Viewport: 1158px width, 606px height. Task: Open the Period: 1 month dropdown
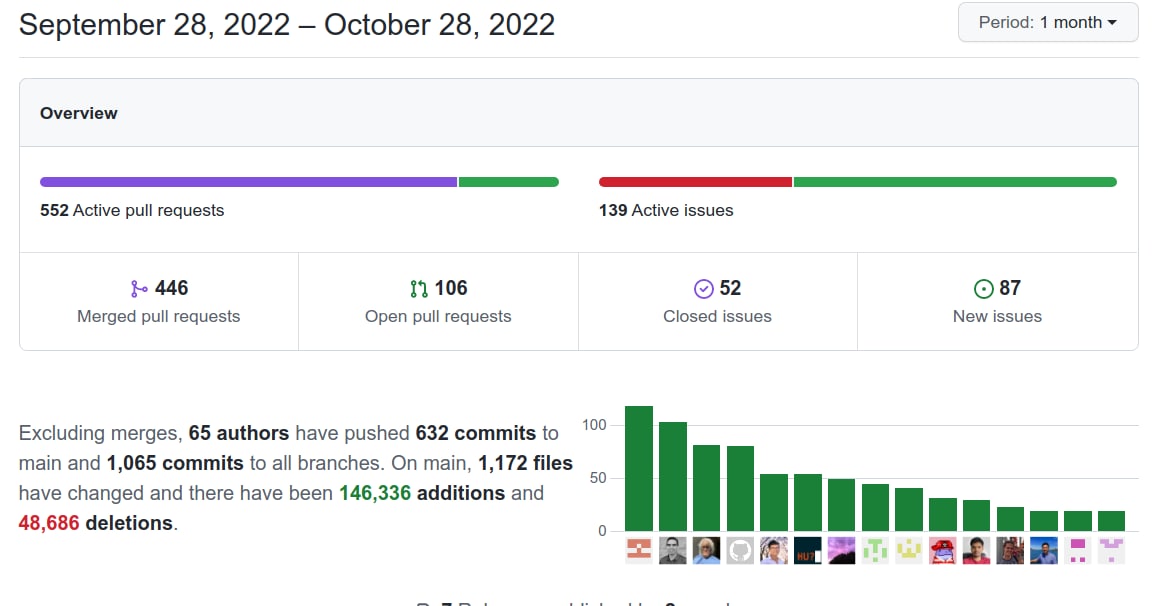click(1047, 22)
